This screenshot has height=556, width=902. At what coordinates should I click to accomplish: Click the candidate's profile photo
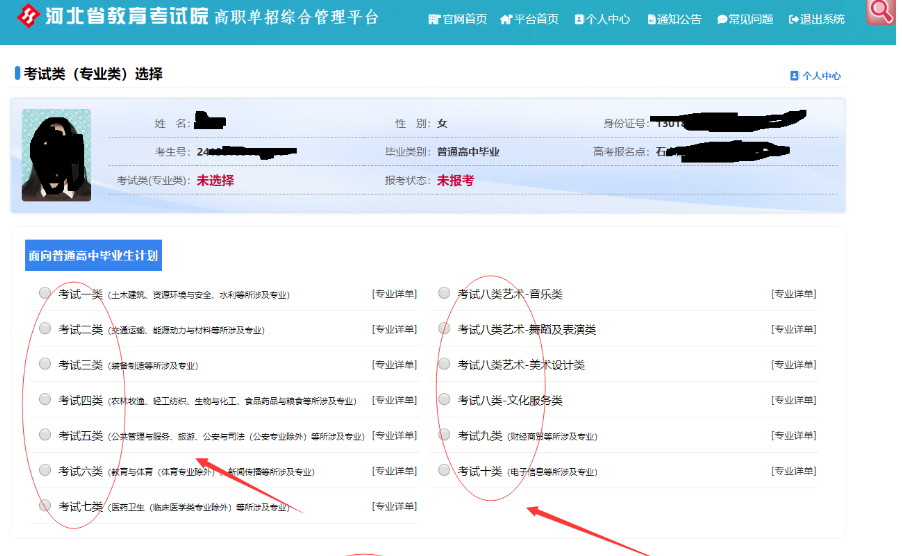(56, 155)
